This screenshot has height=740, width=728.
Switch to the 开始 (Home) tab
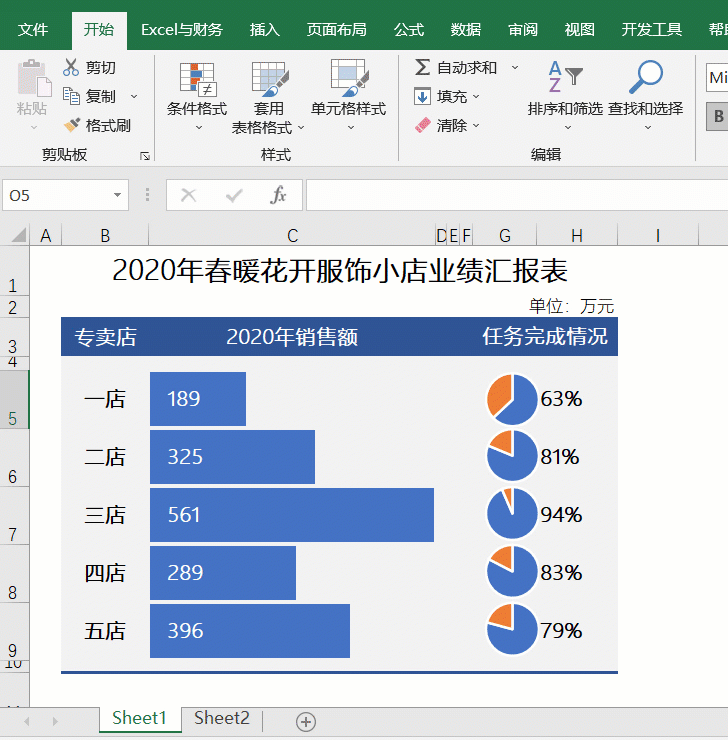click(x=99, y=30)
